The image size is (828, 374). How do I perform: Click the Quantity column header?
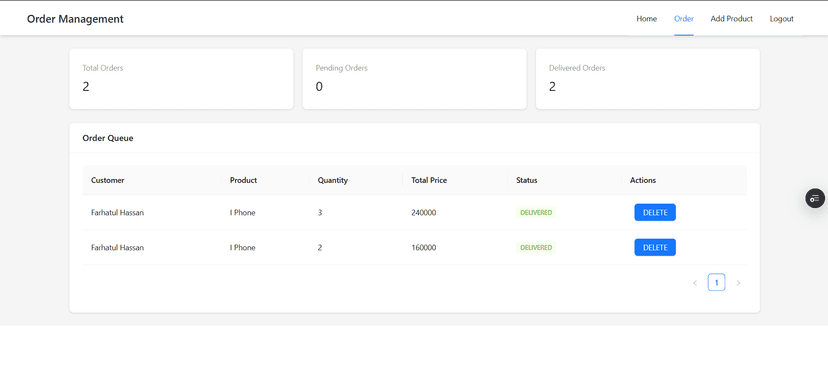(x=356, y=180)
